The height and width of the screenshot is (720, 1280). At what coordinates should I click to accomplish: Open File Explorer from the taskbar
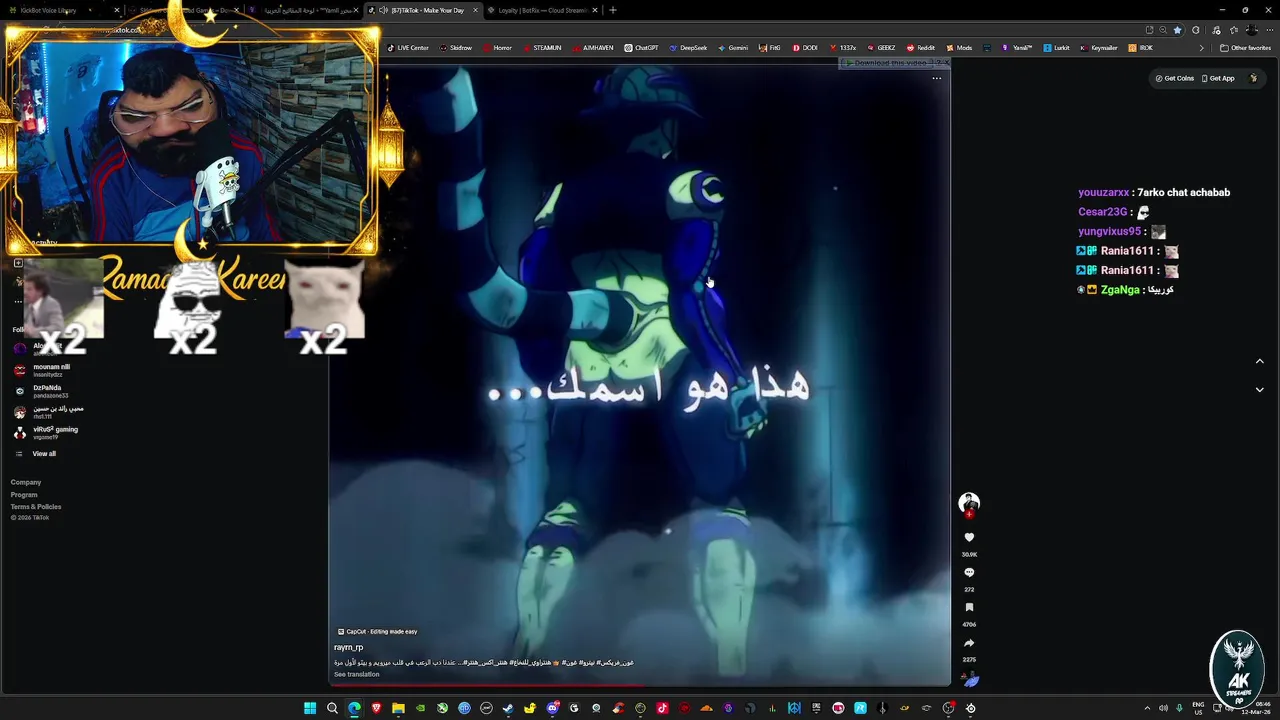click(x=398, y=708)
